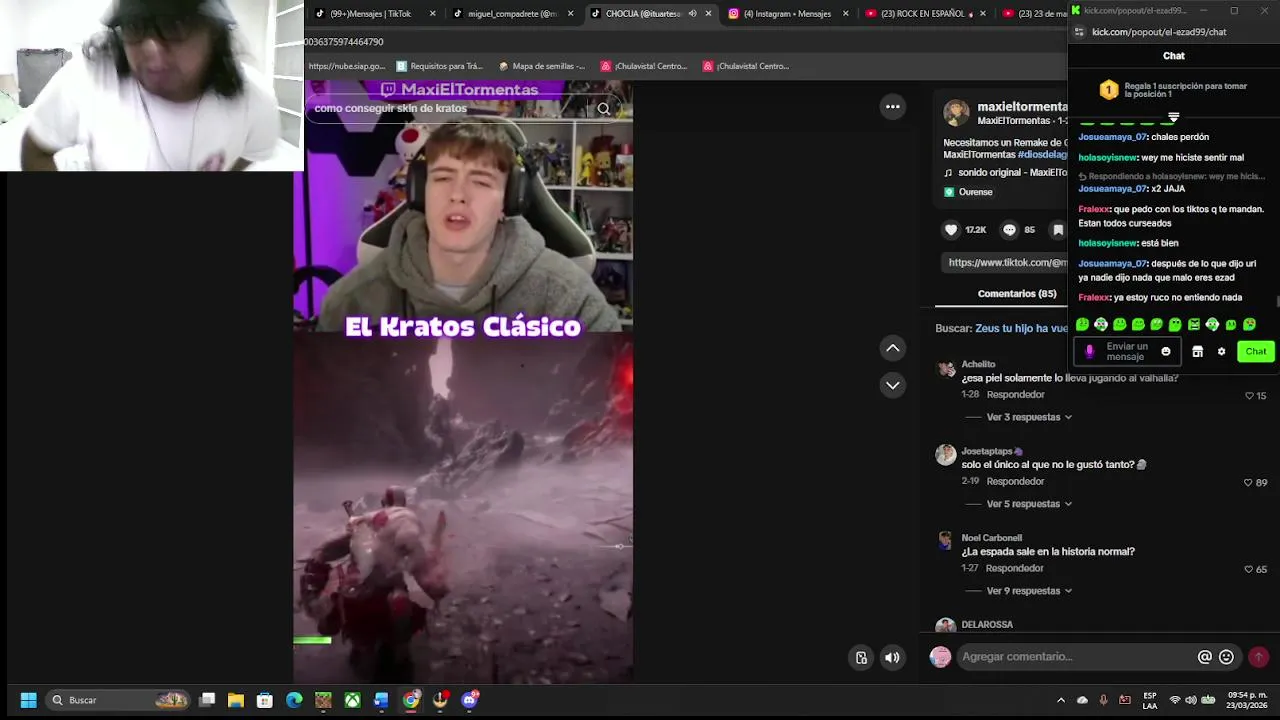Open the Xbox app from the taskbar
The image size is (1280, 720).
352,700
